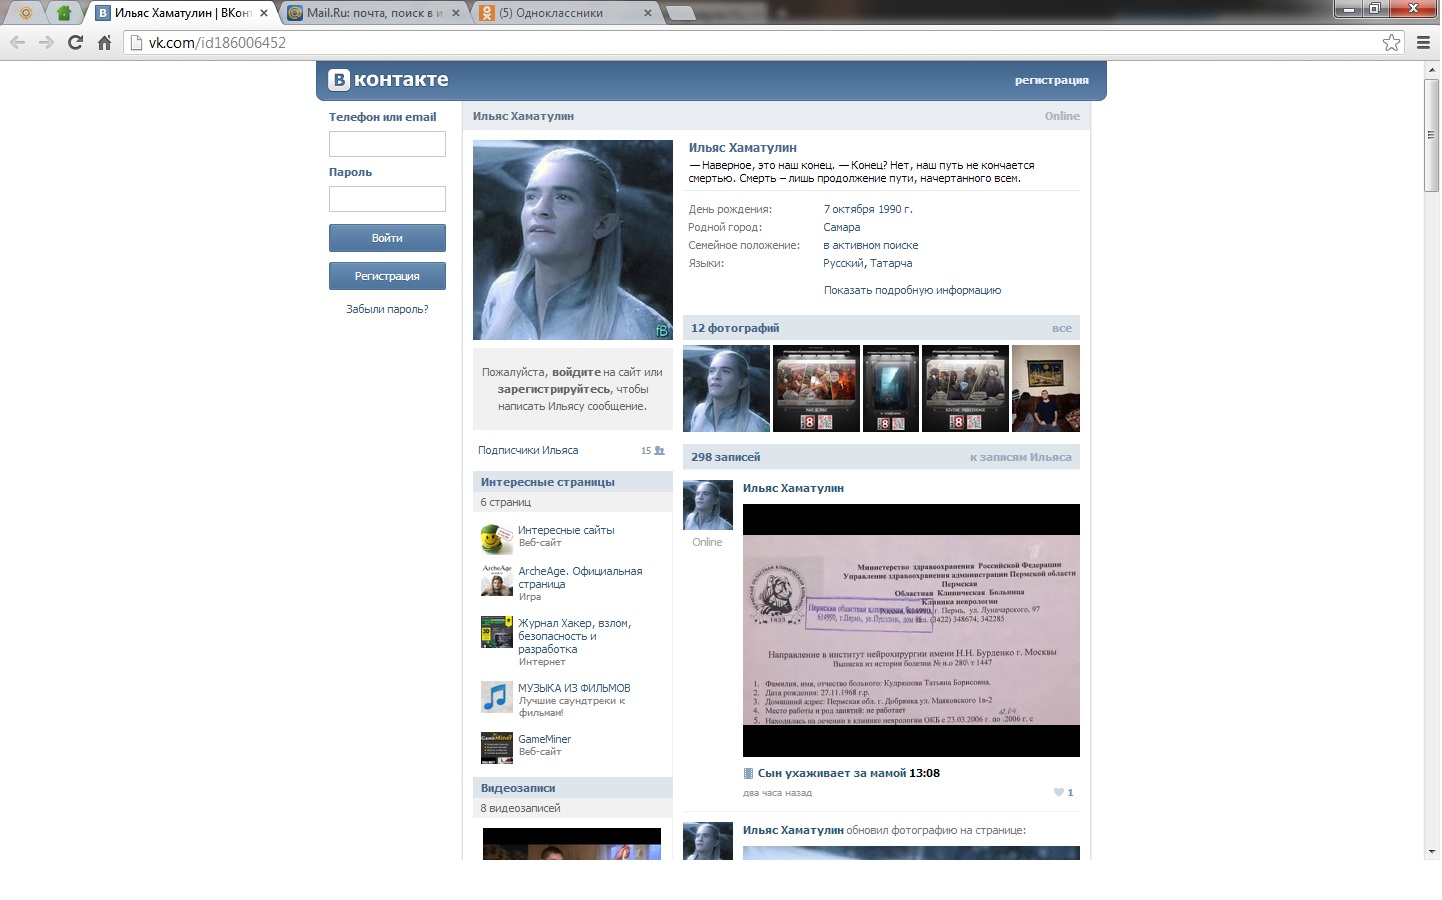Select the Ильяс Хаматулин ВКонтакте tab
The height and width of the screenshot is (900, 1442).
[x=180, y=13]
